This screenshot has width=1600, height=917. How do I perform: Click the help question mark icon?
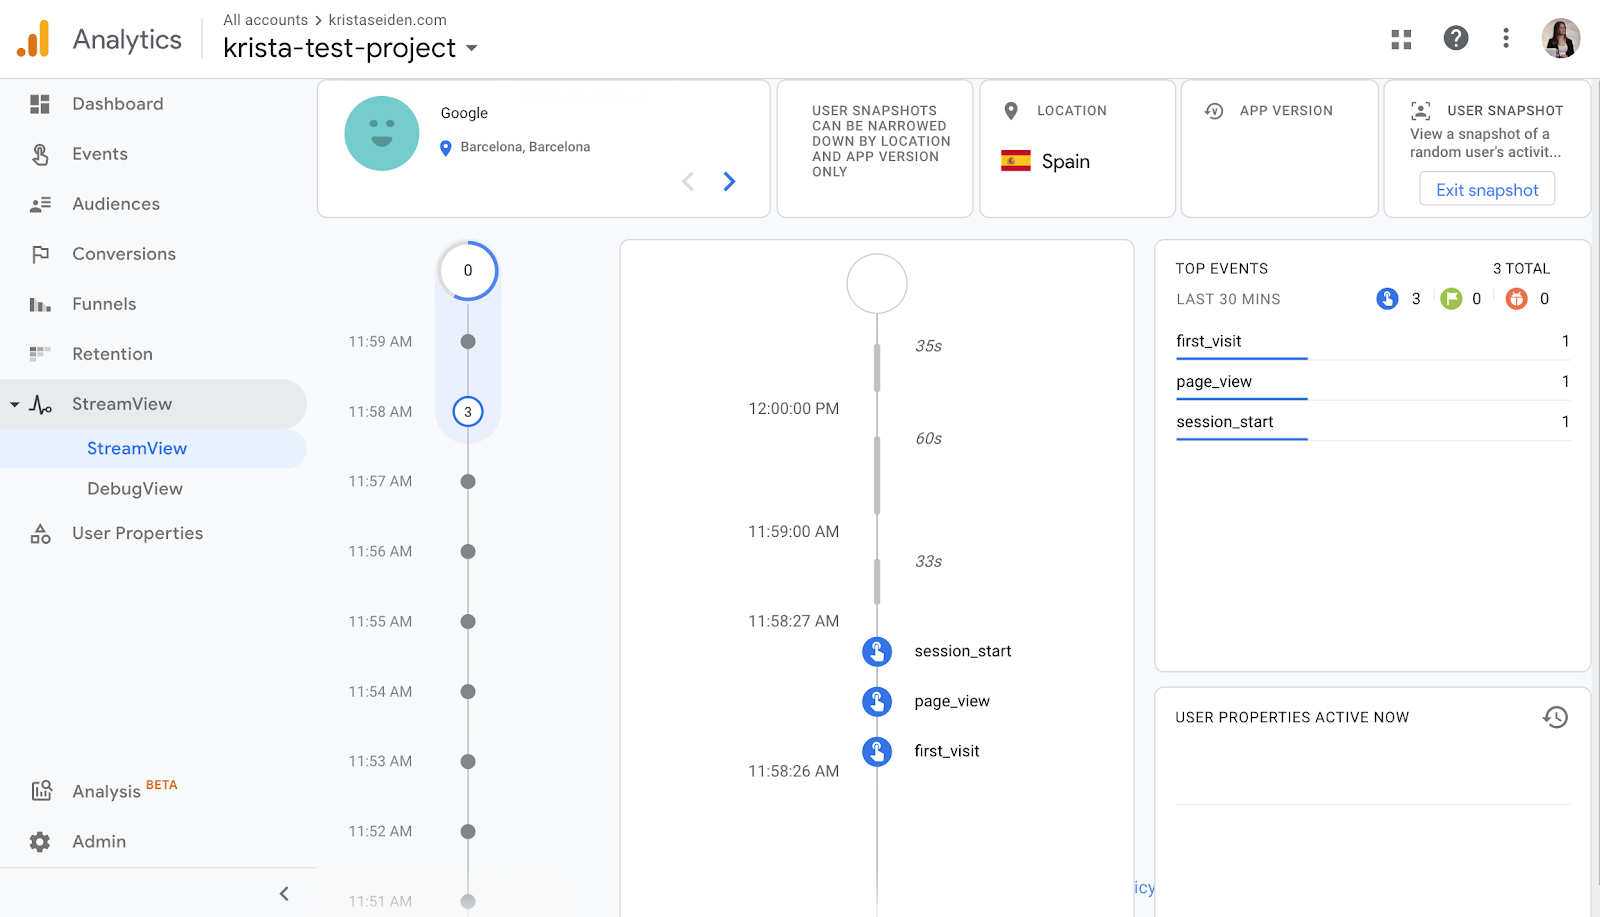1455,38
